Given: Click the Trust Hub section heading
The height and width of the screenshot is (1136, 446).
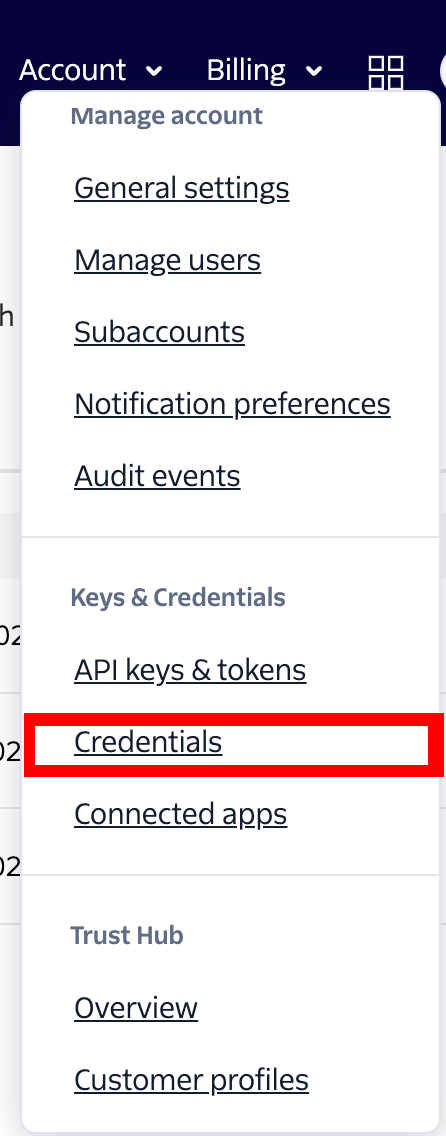Looking at the screenshot, I should coord(127,935).
